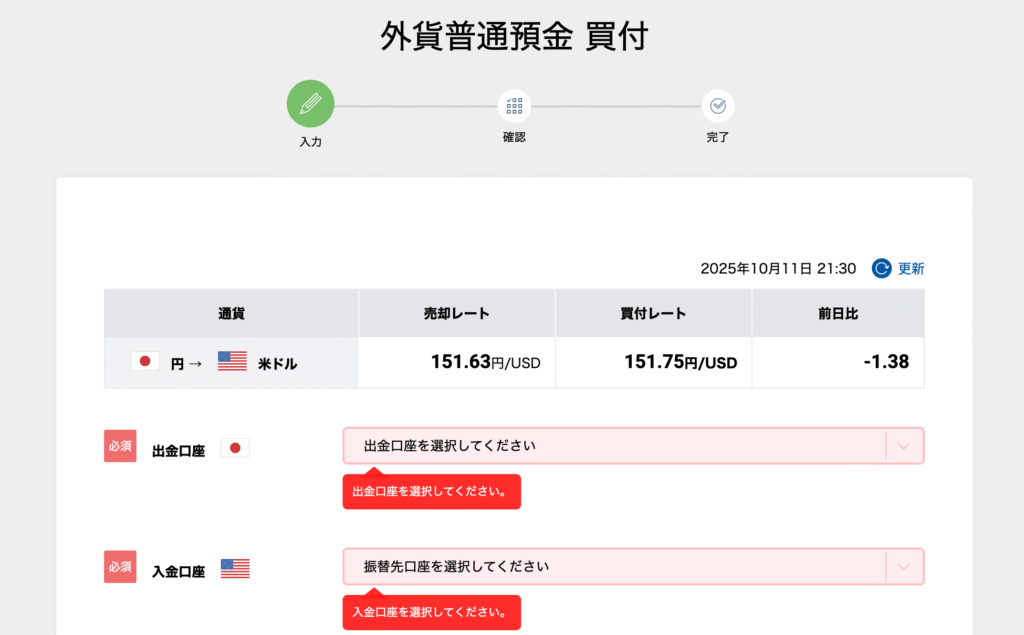Open the 出金口座を選択してください dropdown

[614, 446]
